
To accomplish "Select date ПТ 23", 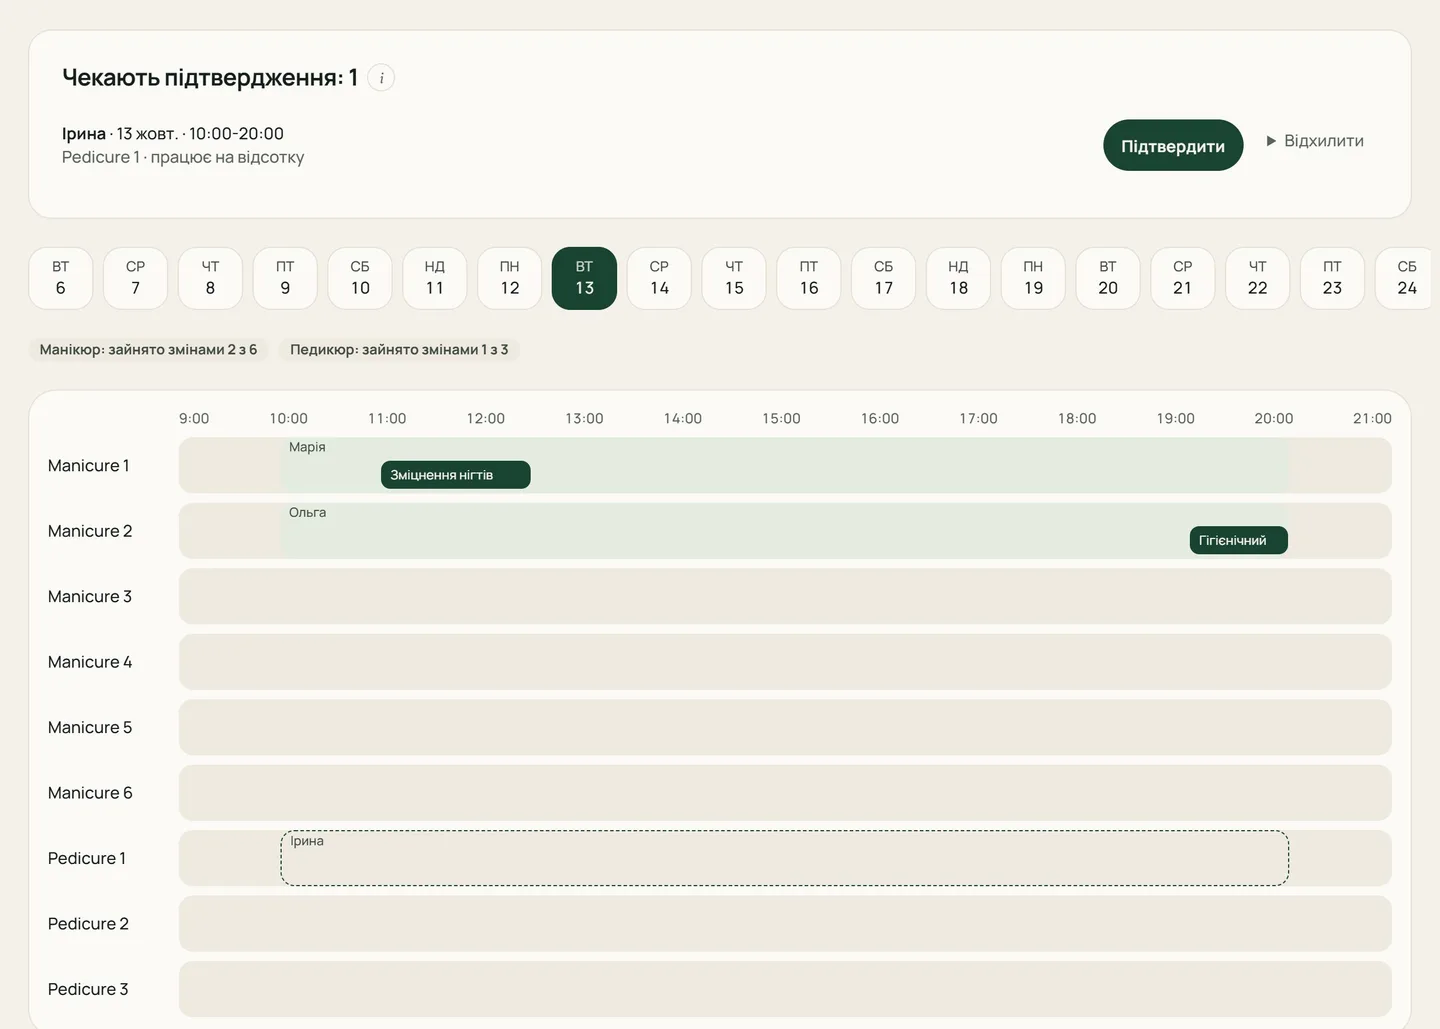I will click(1332, 278).
